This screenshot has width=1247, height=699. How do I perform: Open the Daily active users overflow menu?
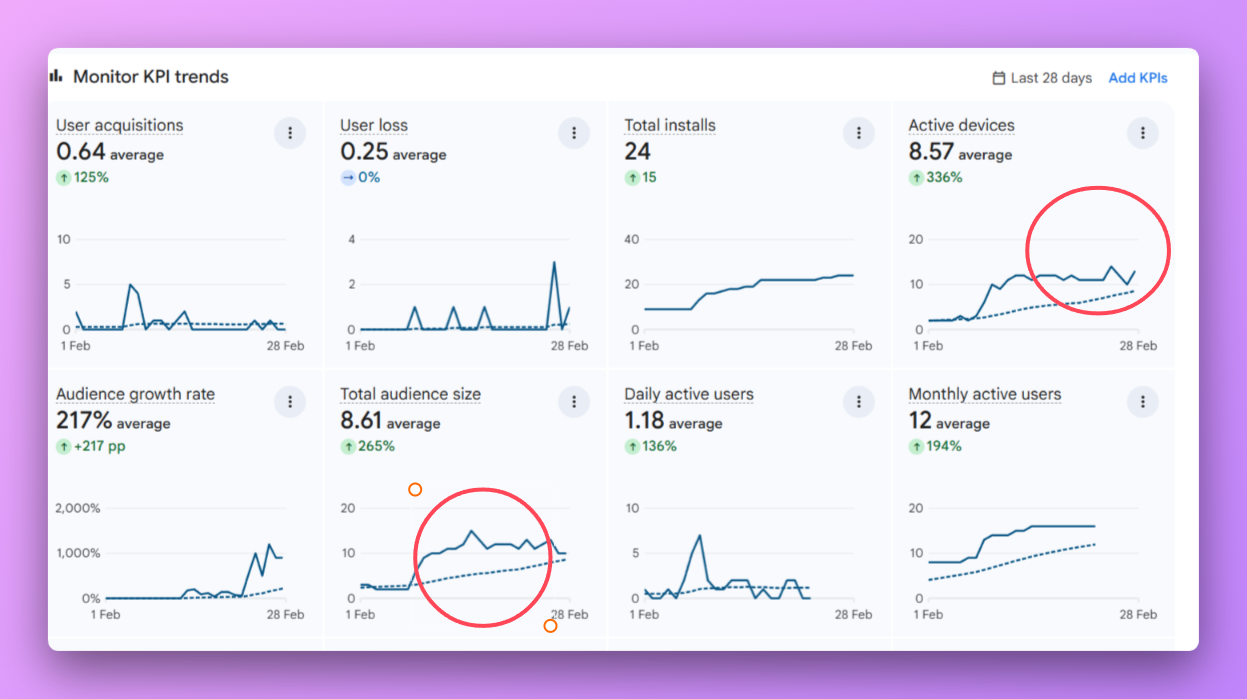point(858,401)
